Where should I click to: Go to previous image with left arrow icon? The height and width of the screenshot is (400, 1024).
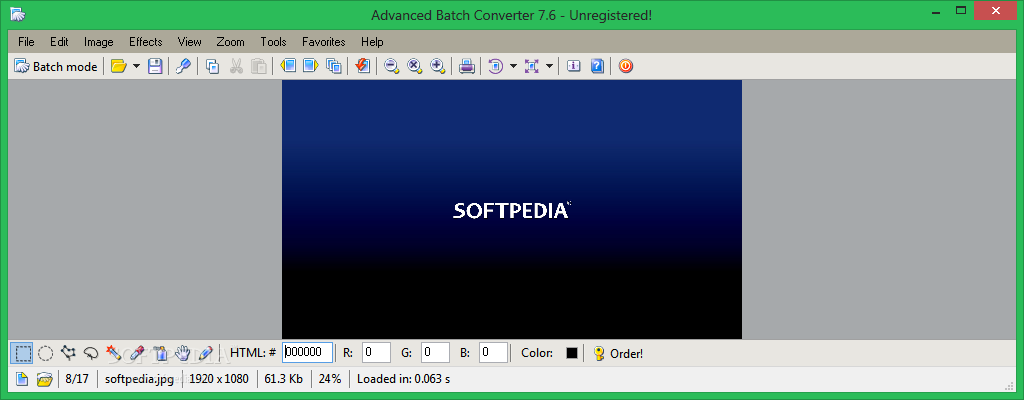pyautogui.click(x=288, y=66)
